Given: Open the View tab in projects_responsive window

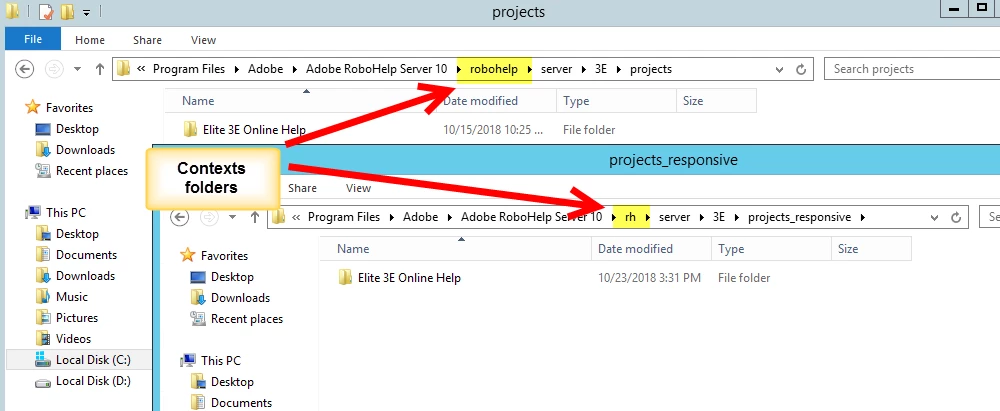Looking at the screenshot, I should (x=358, y=188).
